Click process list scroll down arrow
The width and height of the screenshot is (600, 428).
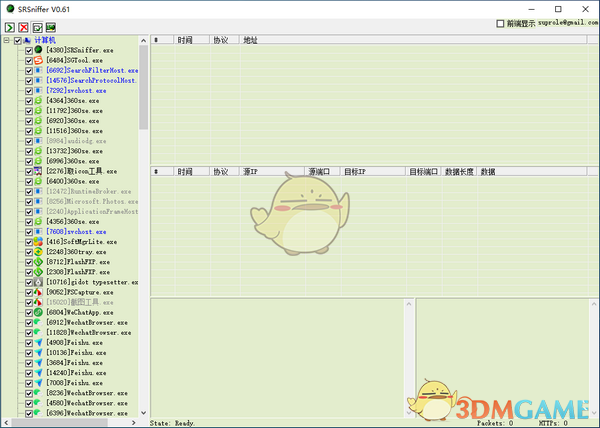[143, 413]
